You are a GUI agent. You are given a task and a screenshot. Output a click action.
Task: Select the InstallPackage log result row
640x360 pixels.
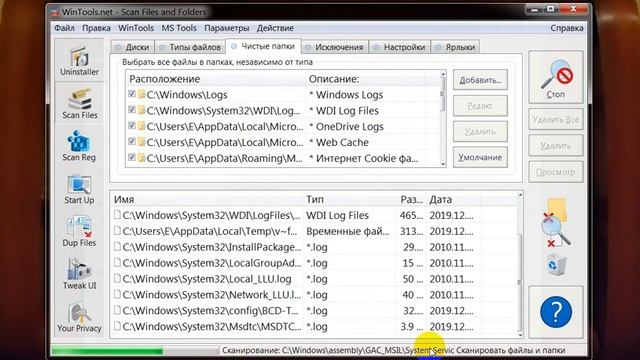314,247
